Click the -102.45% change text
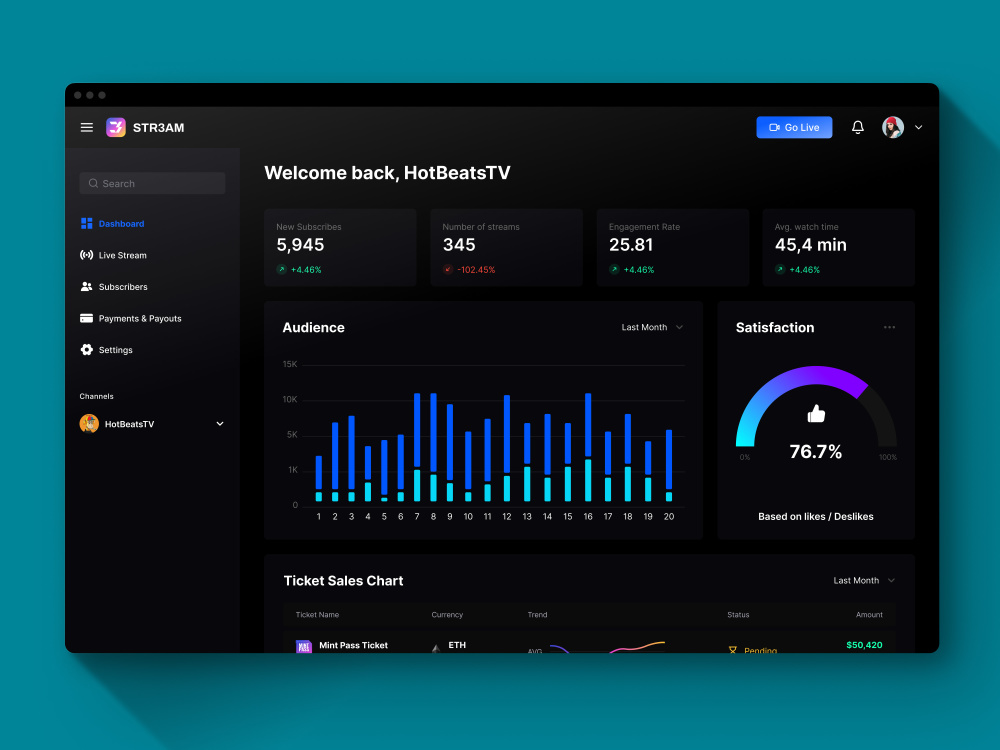Image resolution: width=1000 pixels, height=750 pixels. [x=476, y=270]
